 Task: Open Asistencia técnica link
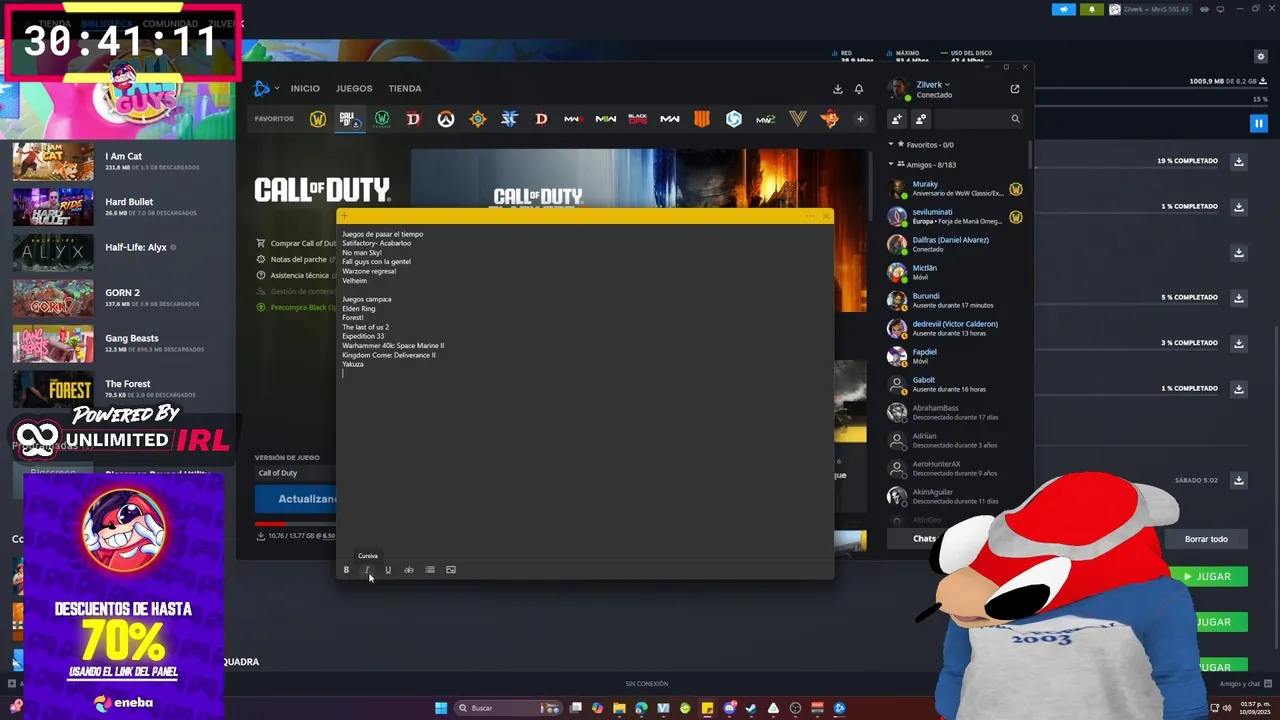click(x=296, y=275)
